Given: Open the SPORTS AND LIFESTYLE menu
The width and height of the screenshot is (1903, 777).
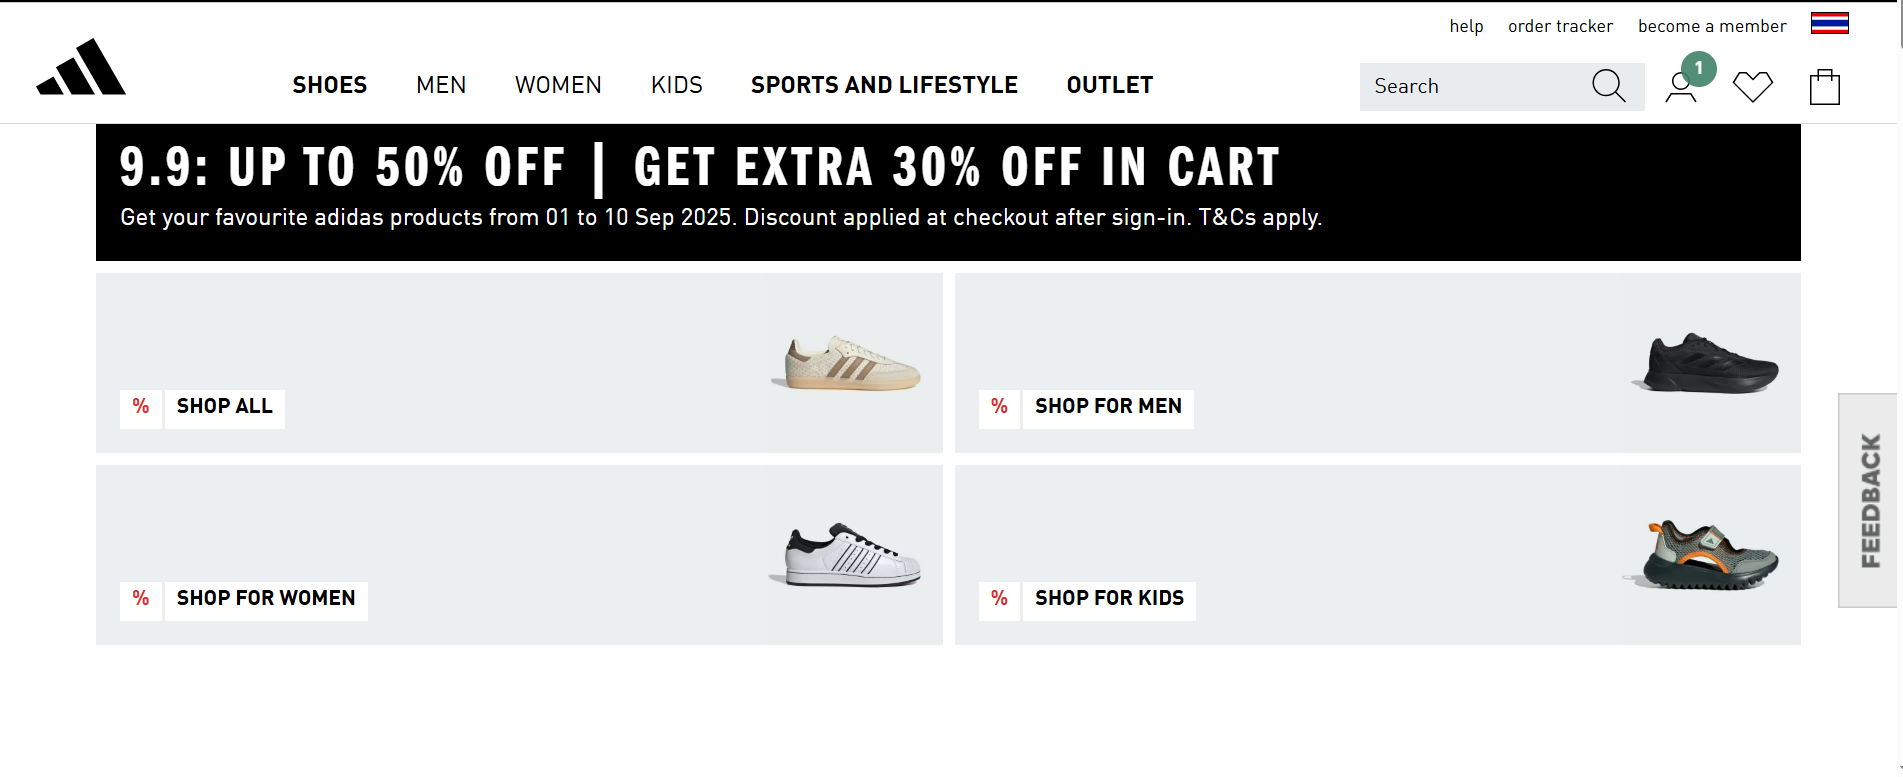Looking at the screenshot, I should point(884,86).
